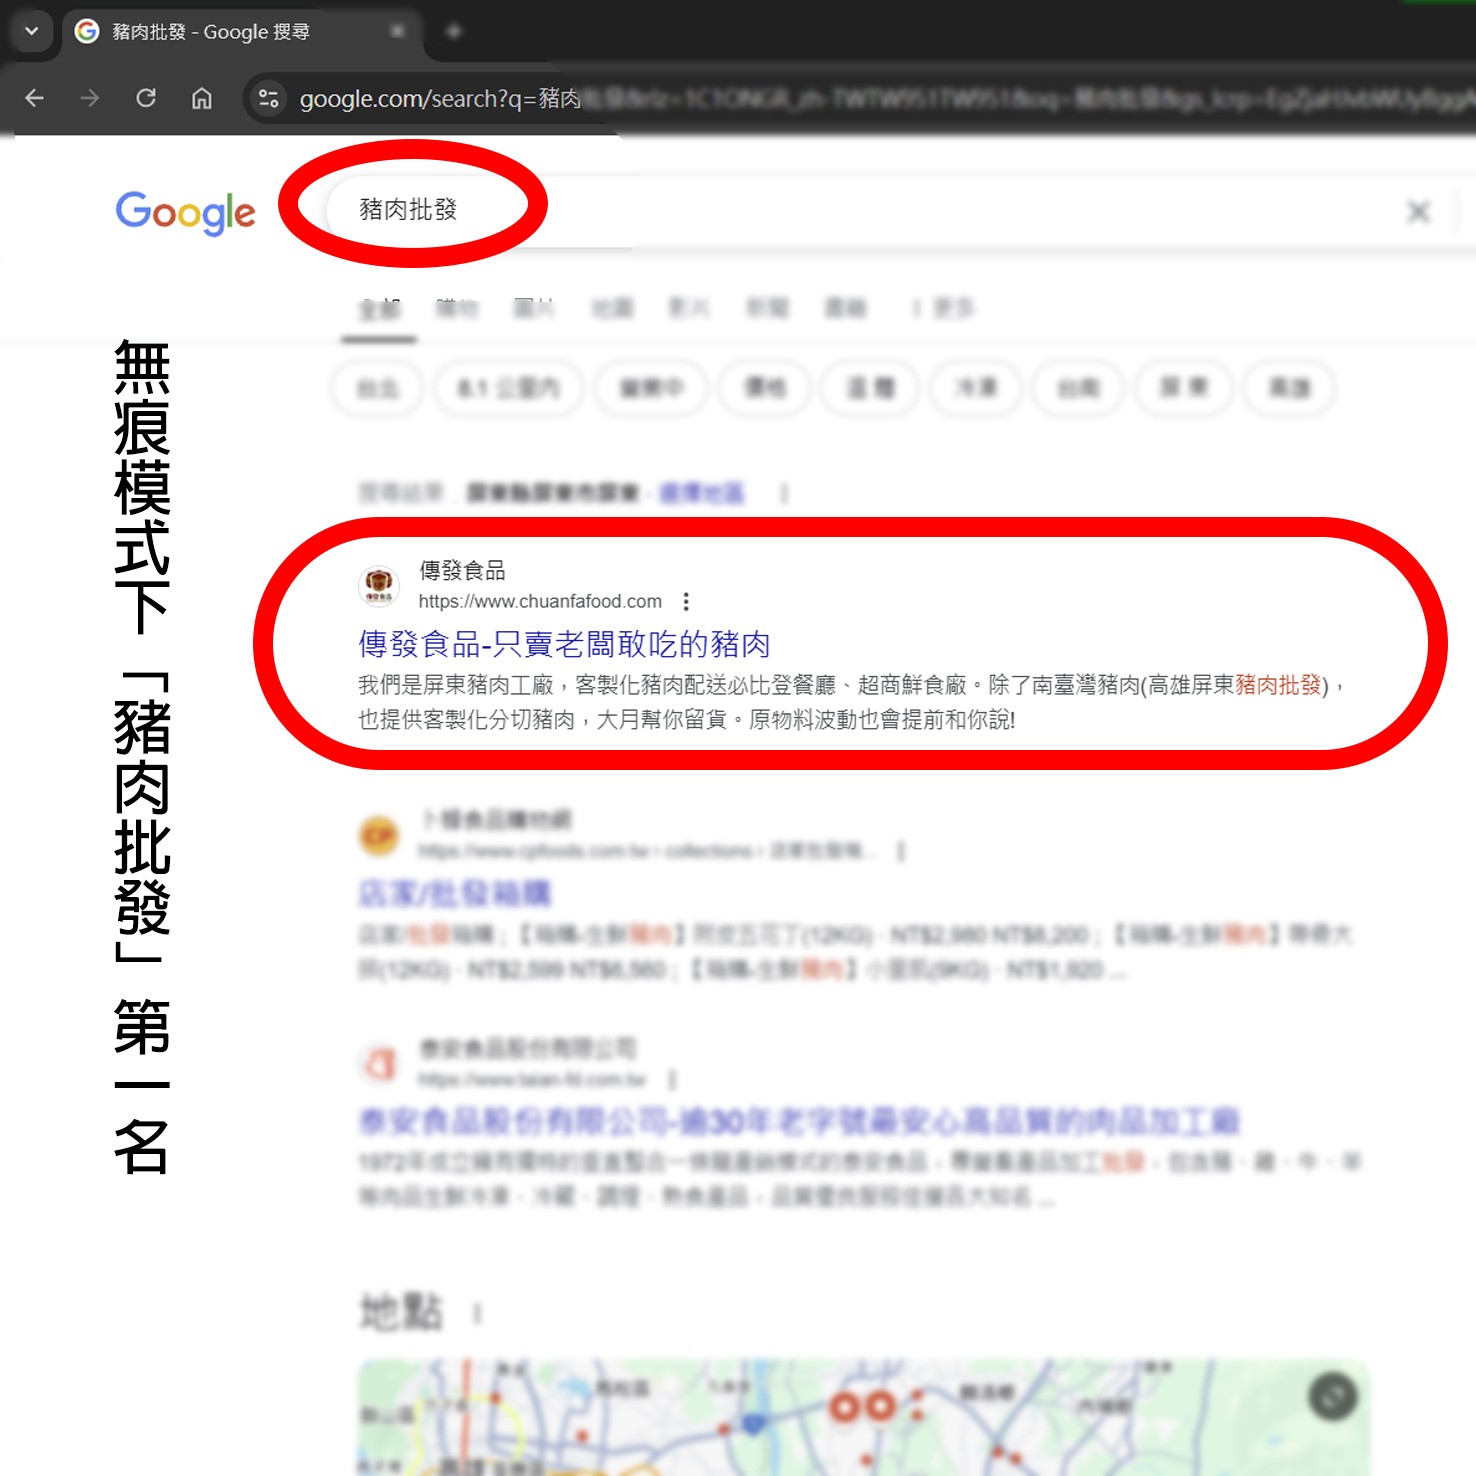Screen dimensions: 1476x1476
Task: Switch to the 新聞 results tab
Action: pyautogui.click(x=767, y=308)
